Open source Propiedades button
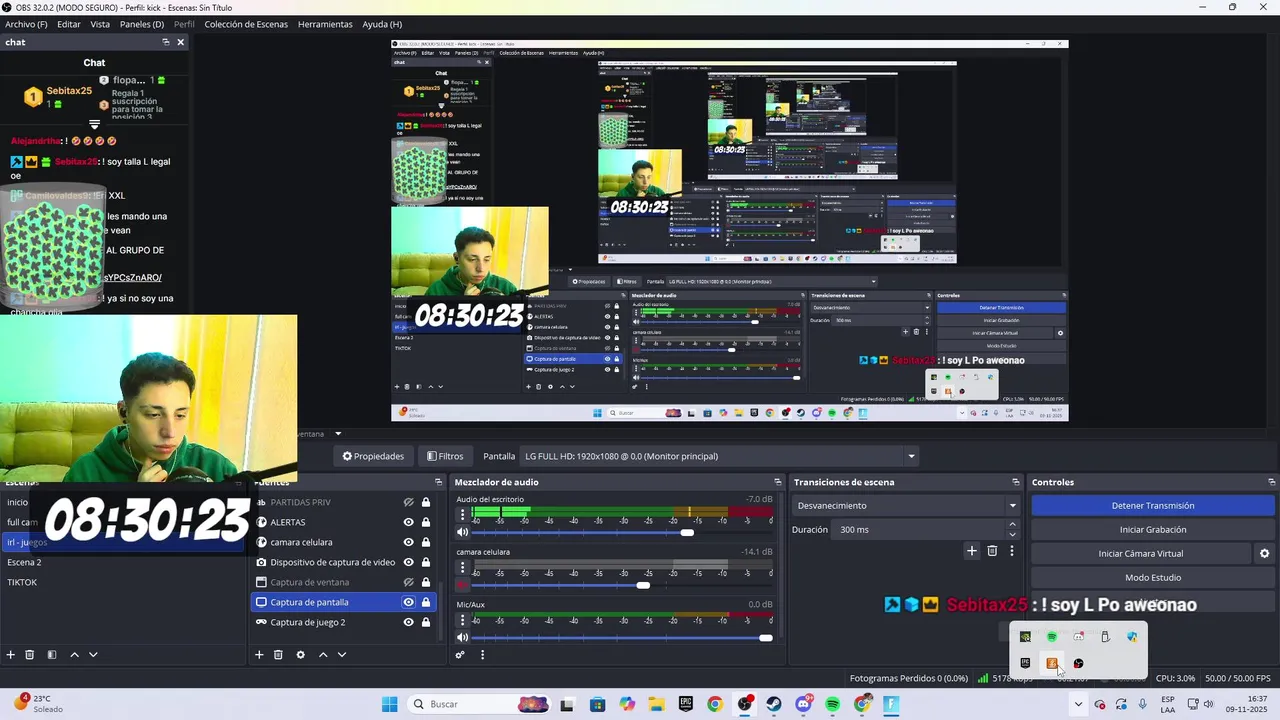 (373, 456)
